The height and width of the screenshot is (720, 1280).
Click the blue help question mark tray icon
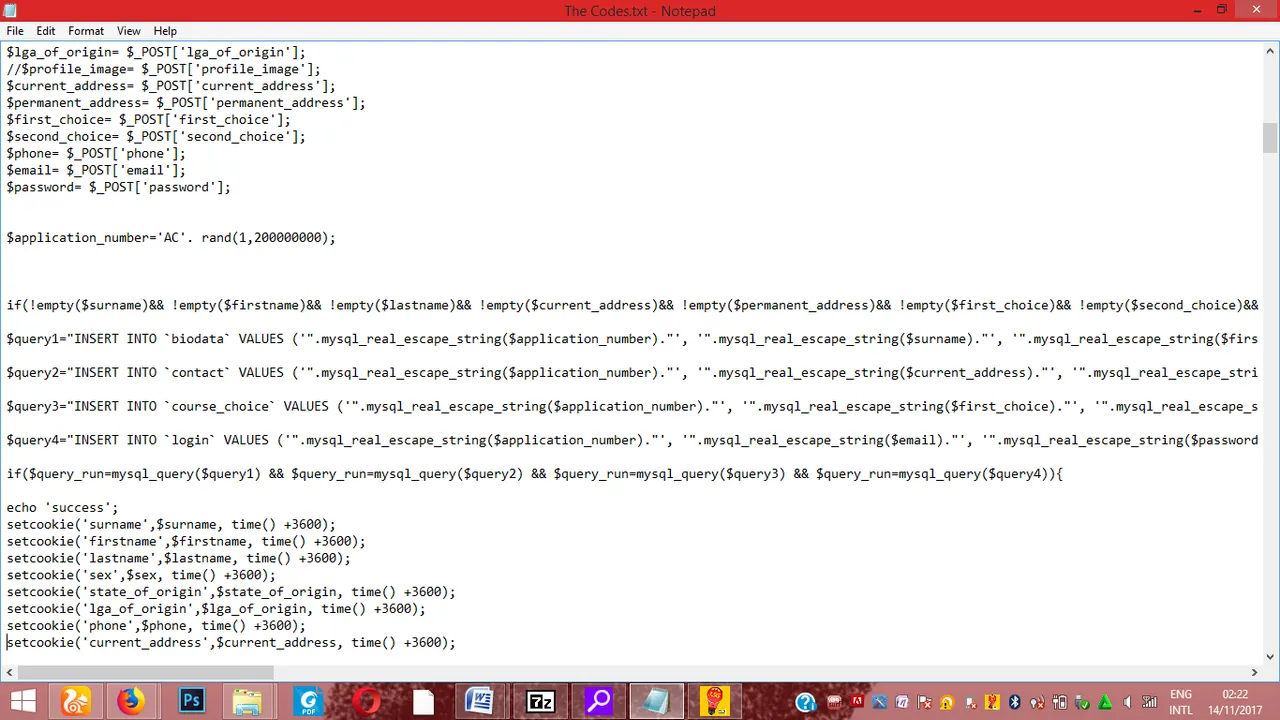tap(805, 702)
